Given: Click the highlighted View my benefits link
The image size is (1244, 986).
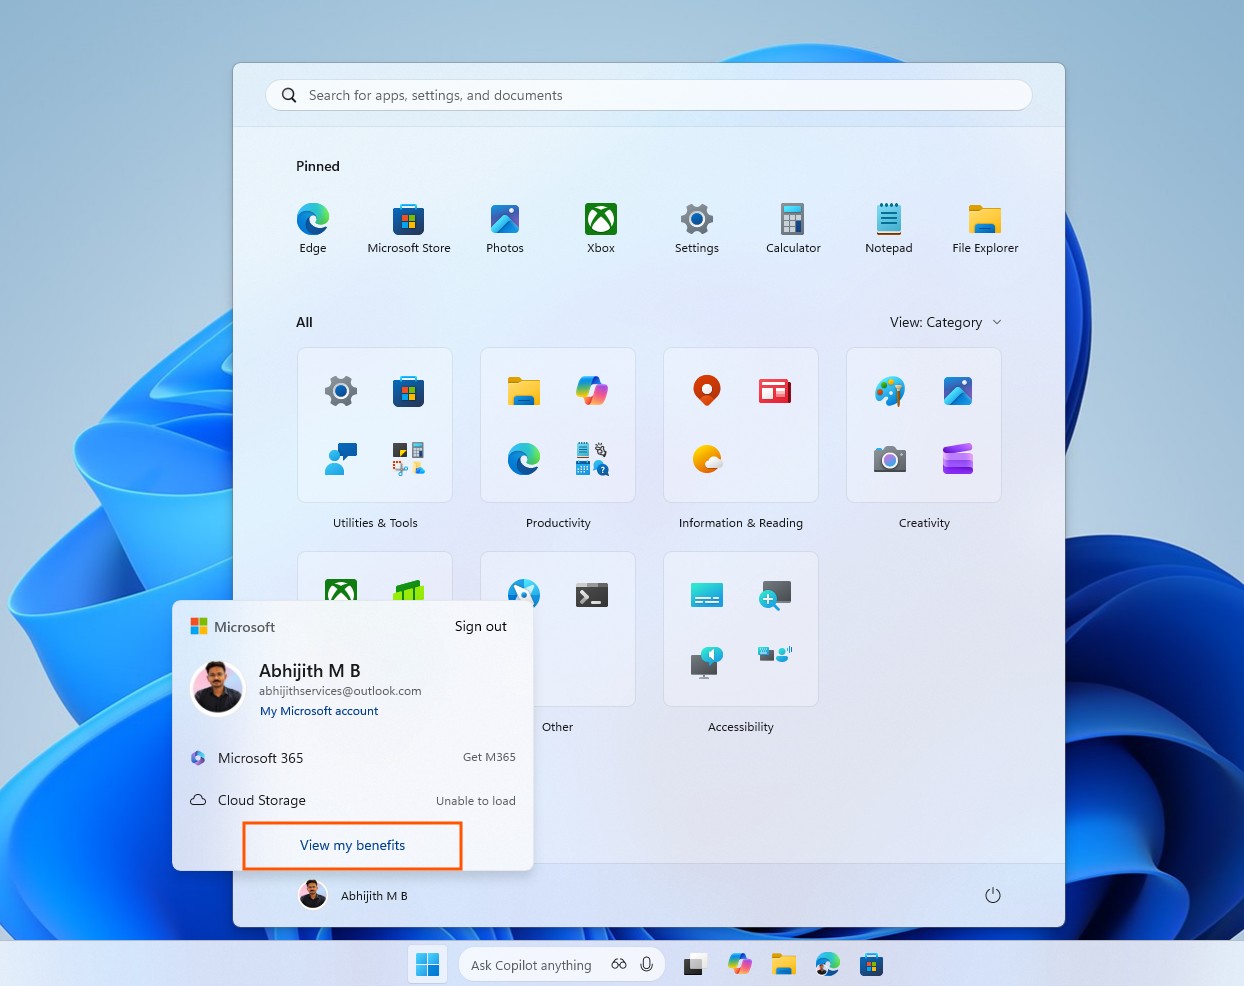Looking at the screenshot, I should click(352, 845).
